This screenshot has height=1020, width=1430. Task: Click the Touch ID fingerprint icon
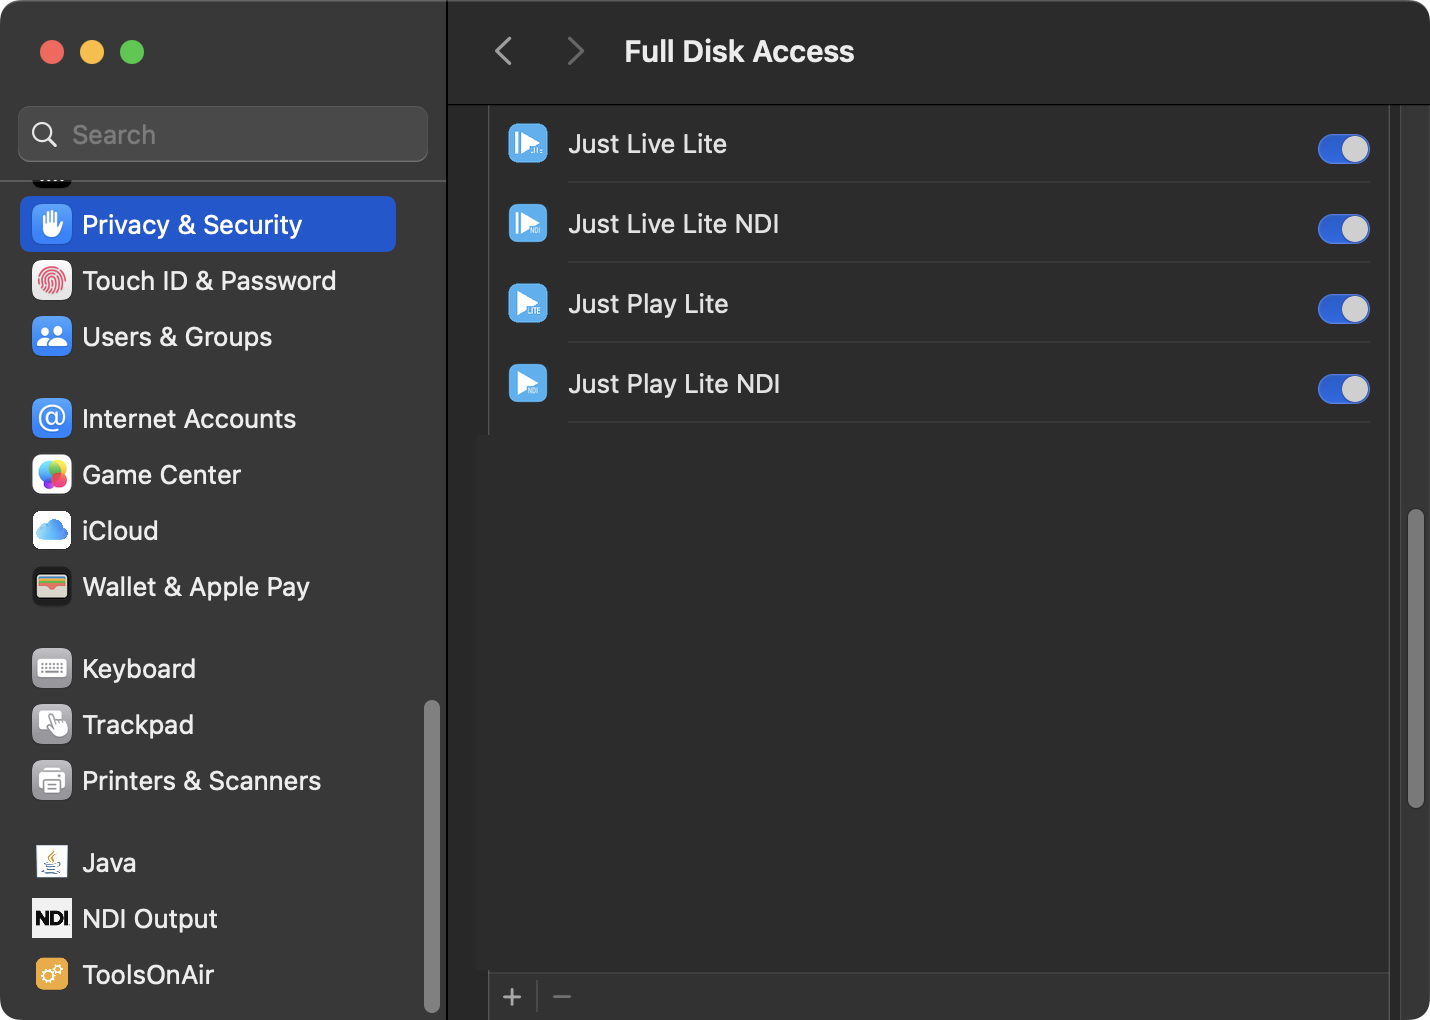point(52,280)
